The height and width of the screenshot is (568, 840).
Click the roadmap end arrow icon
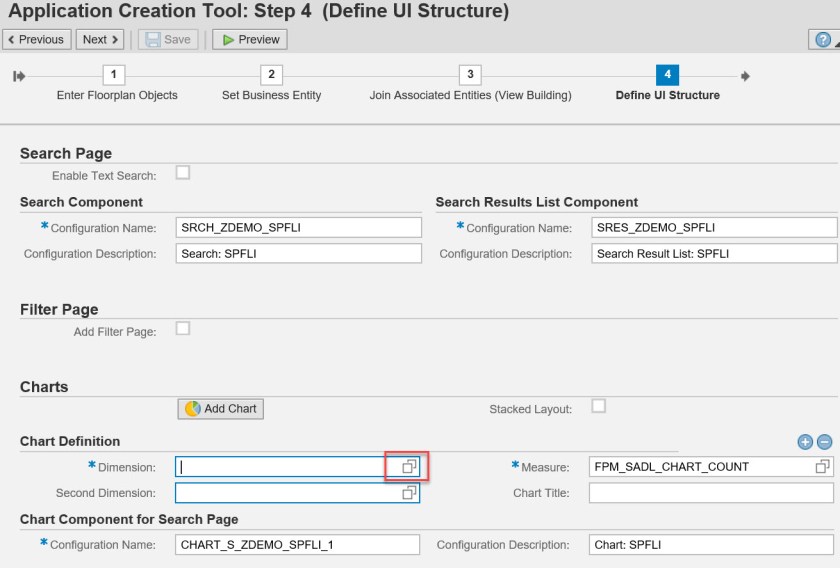pos(745,75)
